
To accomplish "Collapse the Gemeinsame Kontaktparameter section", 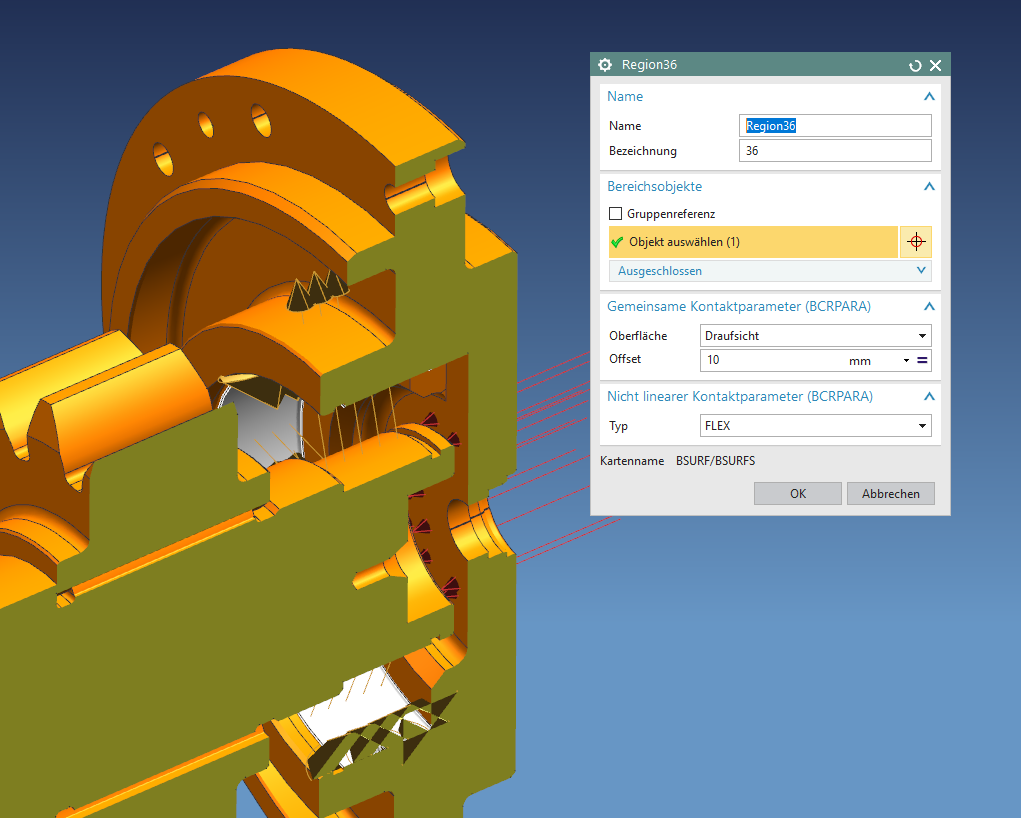I will tap(928, 307).
